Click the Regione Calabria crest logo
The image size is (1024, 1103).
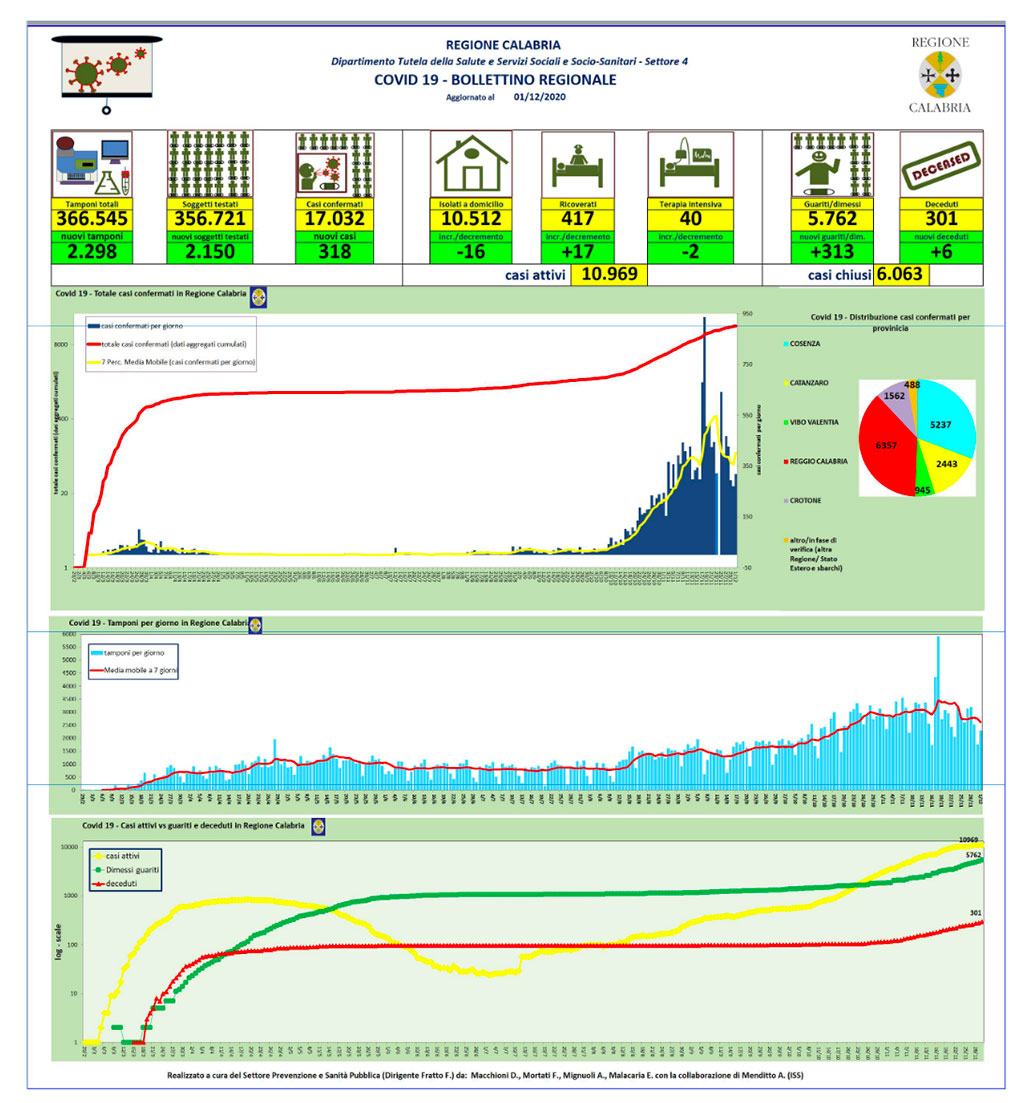pos(940,75)
